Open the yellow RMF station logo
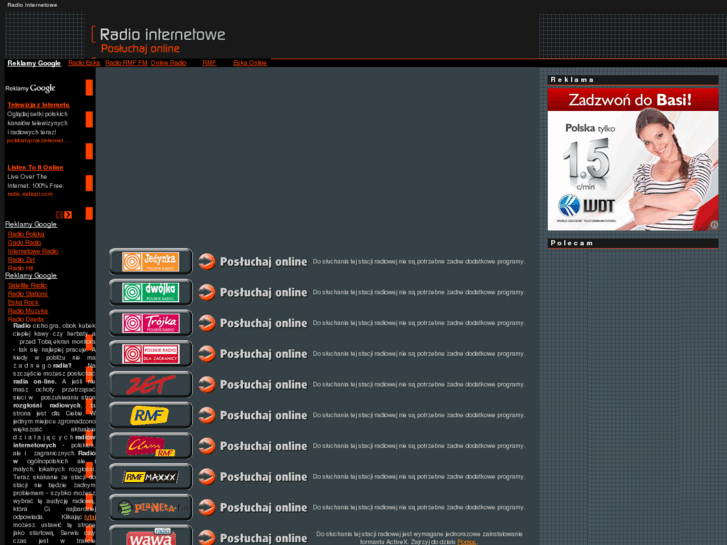 pos(151,415)
